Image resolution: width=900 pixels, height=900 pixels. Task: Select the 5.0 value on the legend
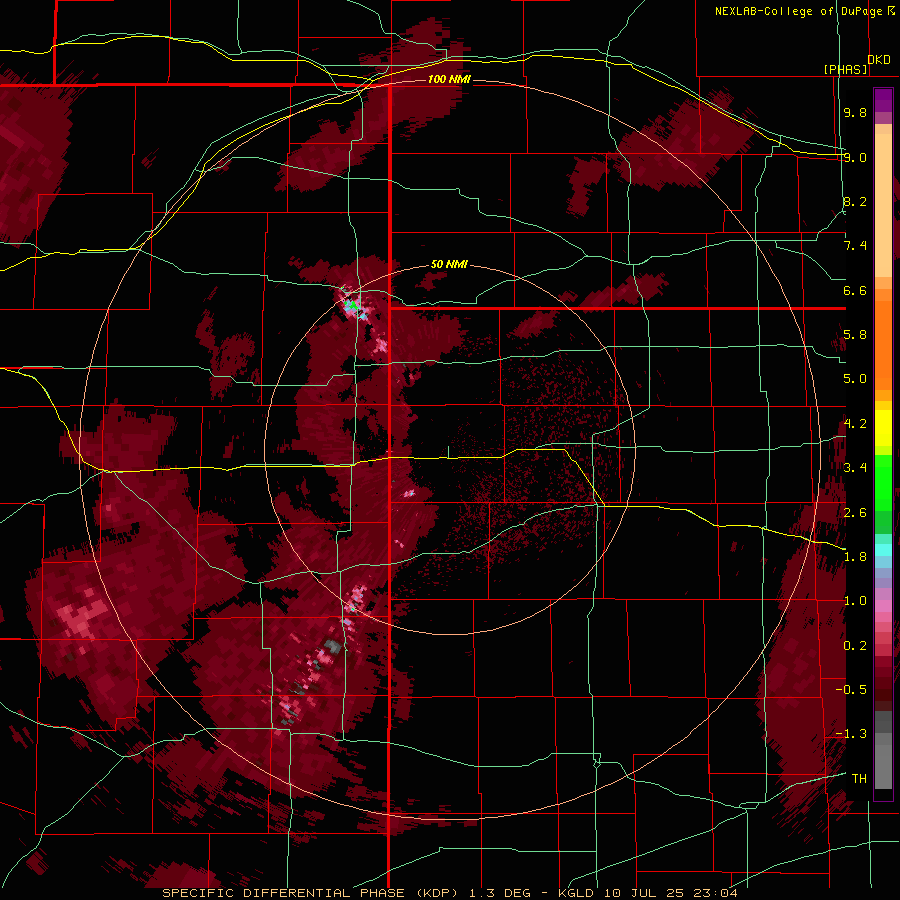pyautogui.click(x=855, y=379)
